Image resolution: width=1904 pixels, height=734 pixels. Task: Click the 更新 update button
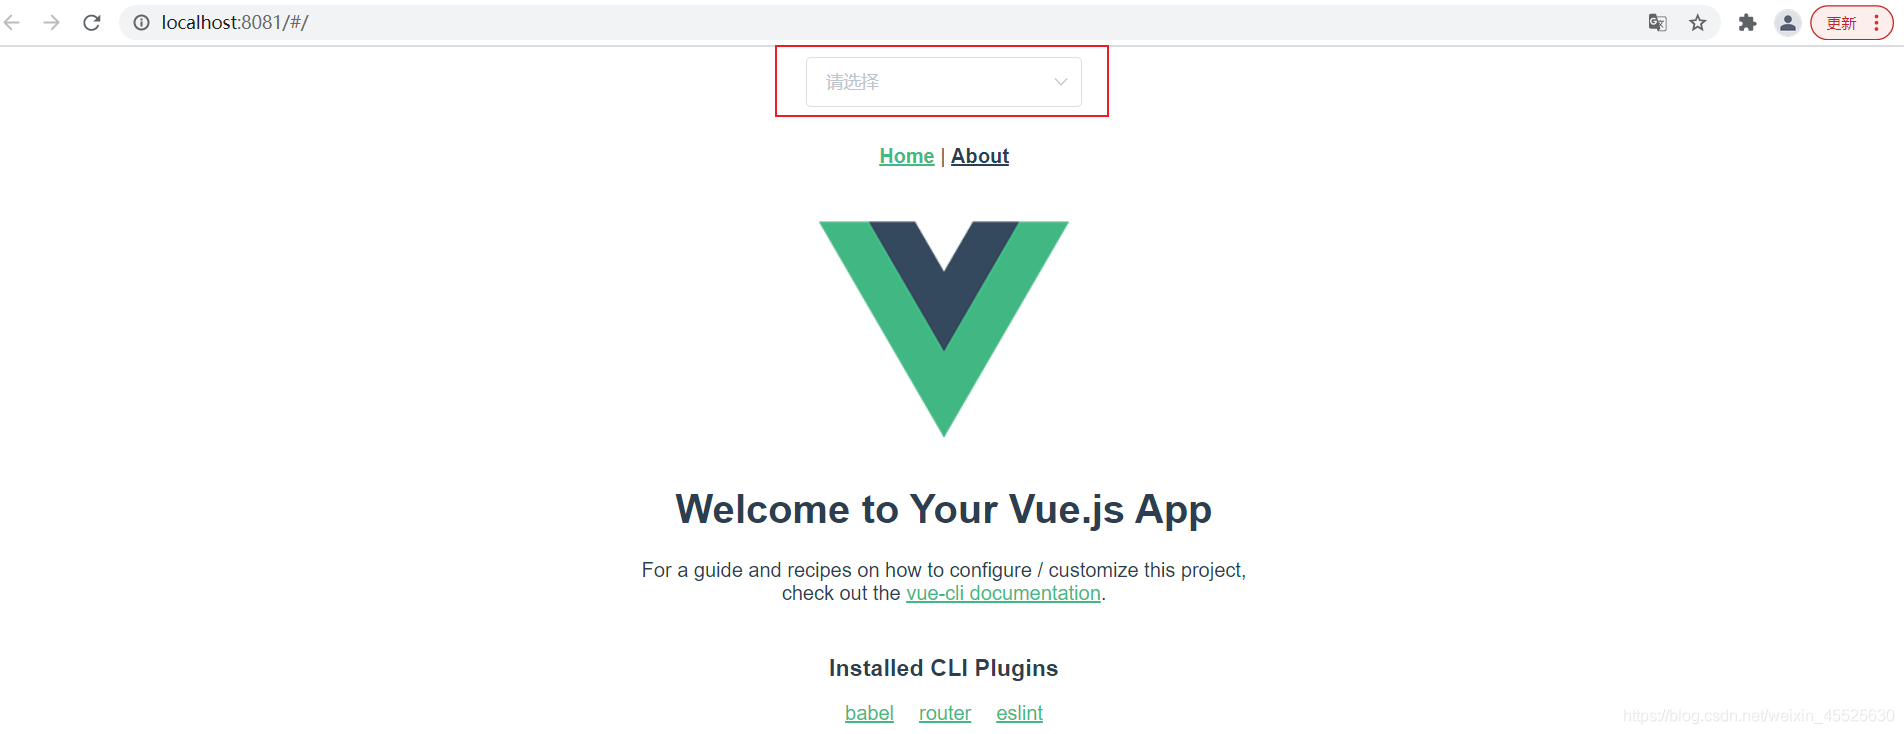[1841, 23]
